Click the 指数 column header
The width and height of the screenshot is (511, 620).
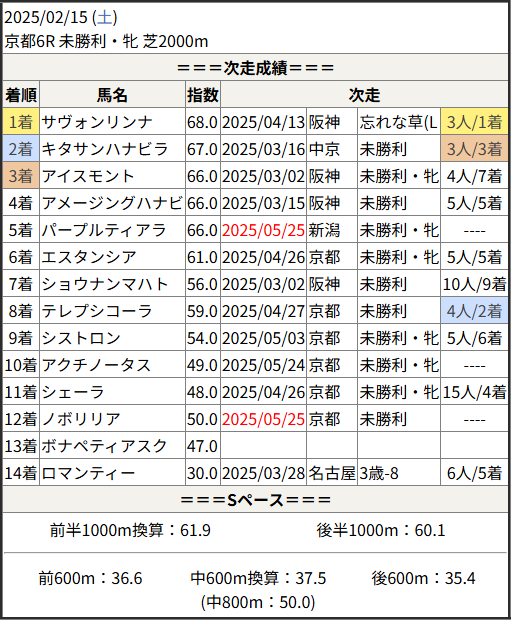203,95
